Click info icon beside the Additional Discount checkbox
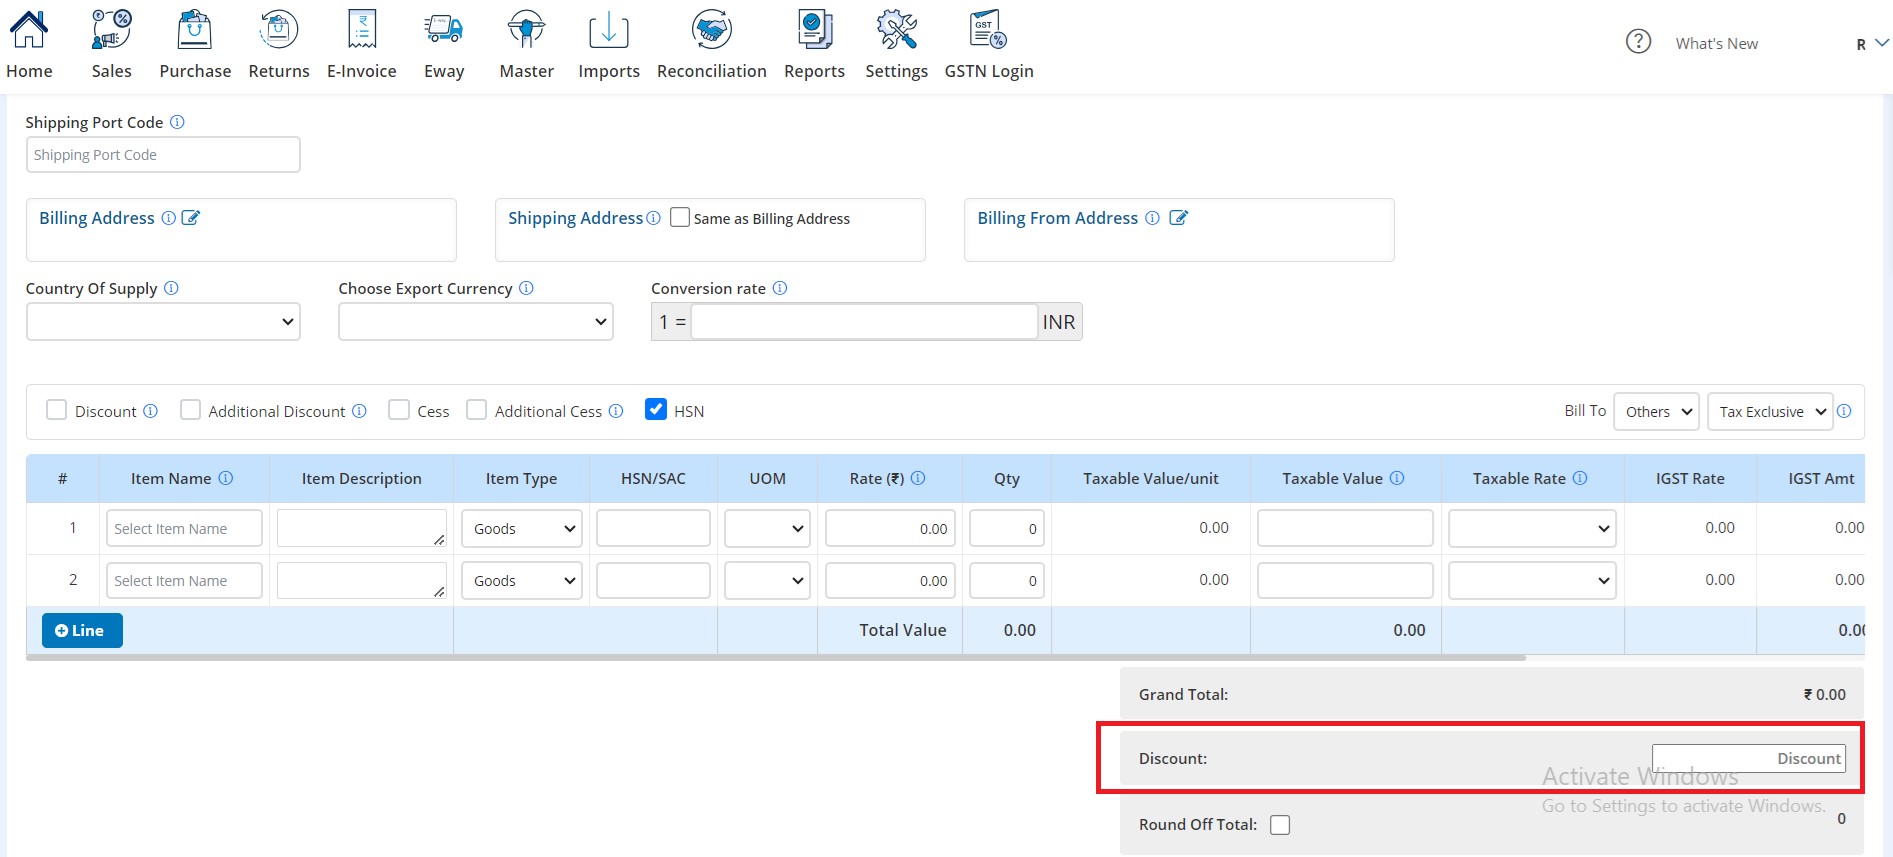This screenshot has width=1893, height=857. click(359, 411)
